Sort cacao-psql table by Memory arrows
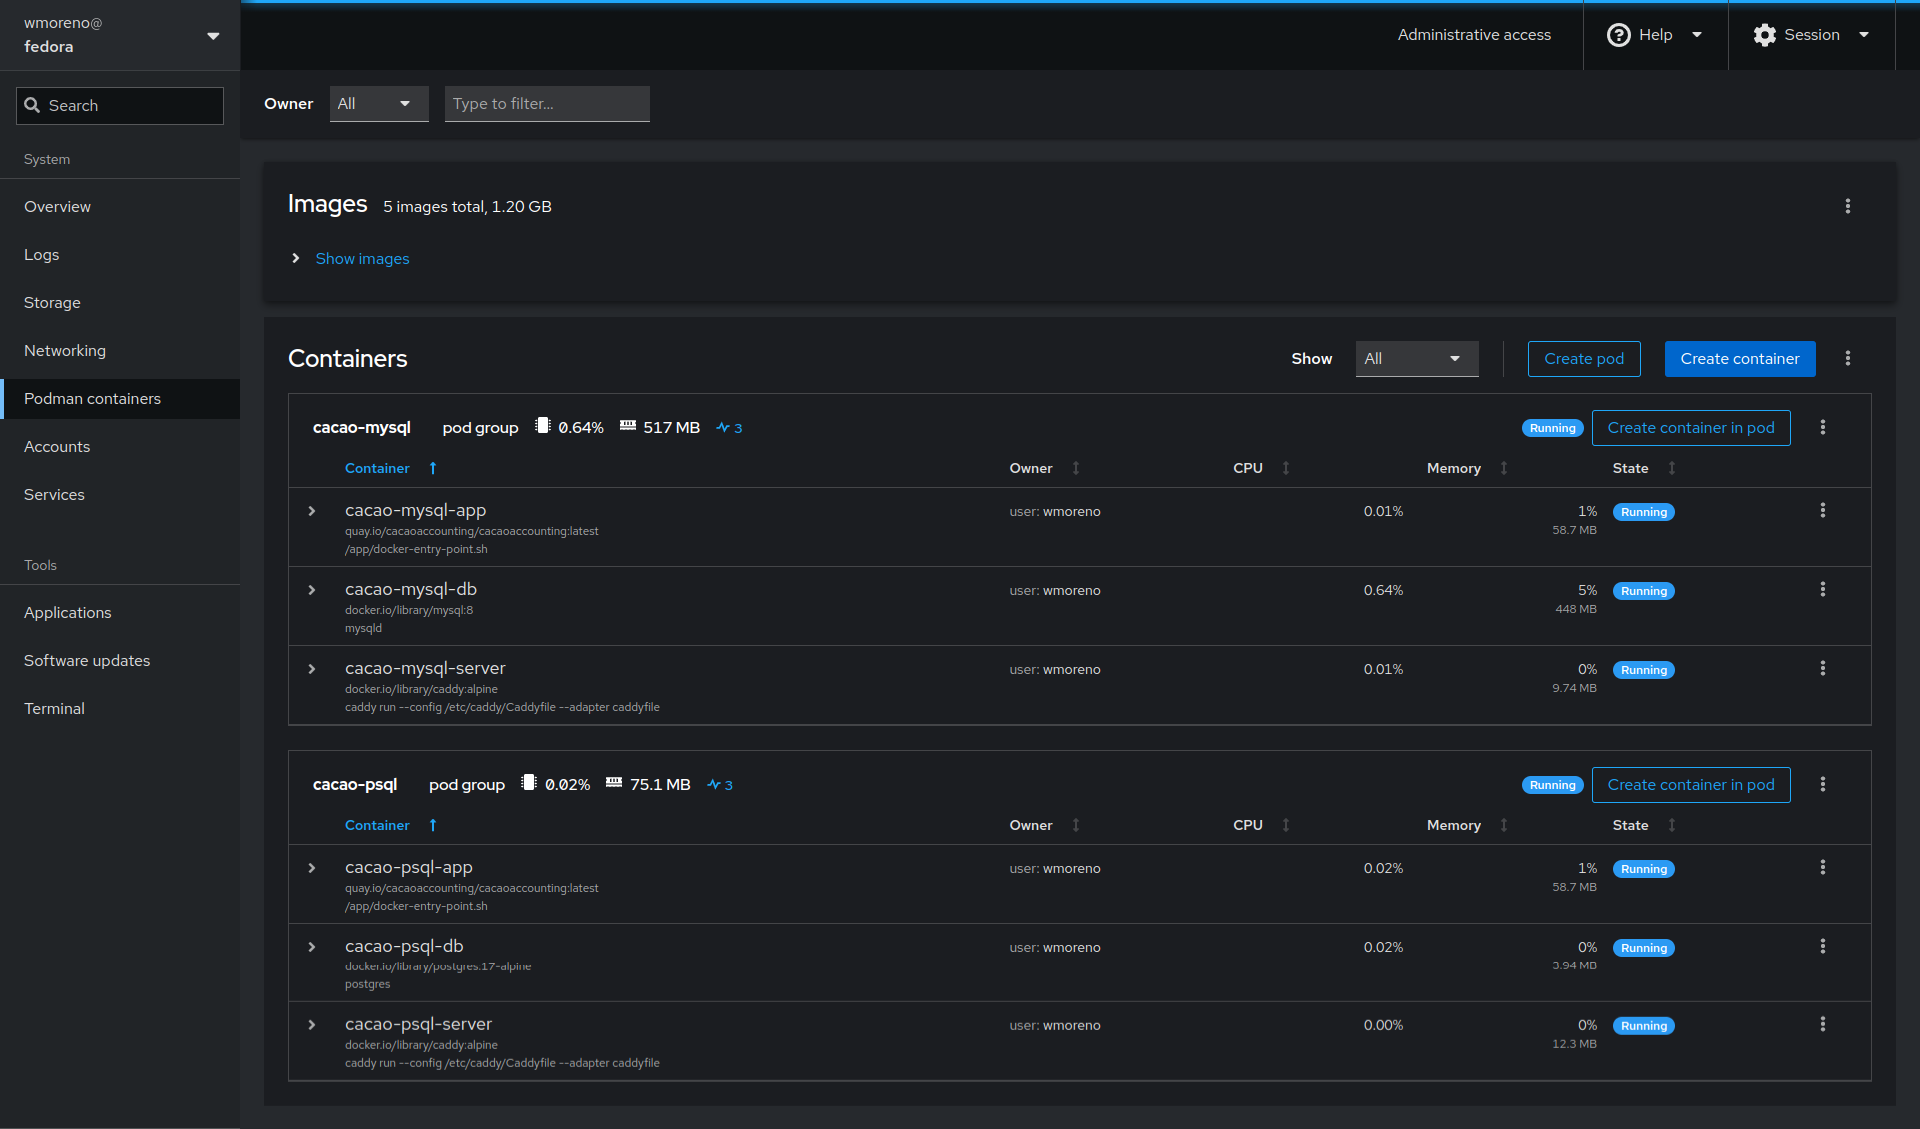The image size is (1920, 1129). [x=1504, y=825]
